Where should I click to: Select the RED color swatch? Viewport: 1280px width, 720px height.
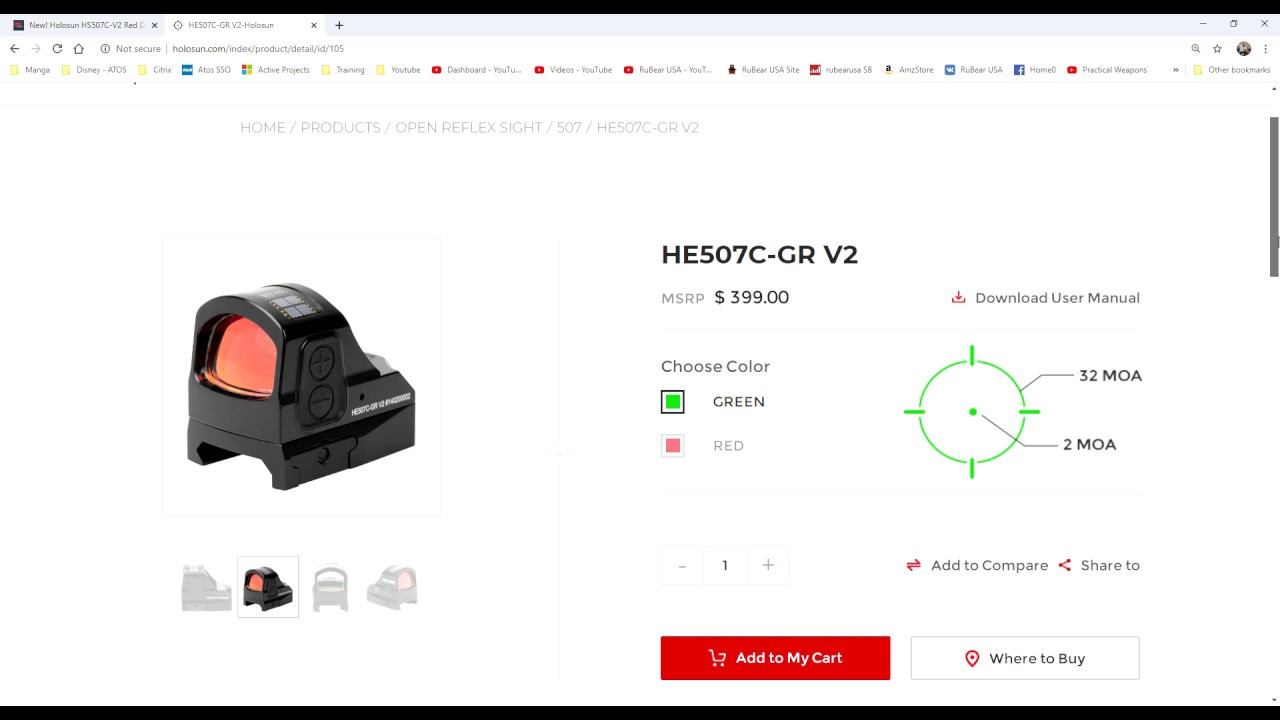point(673,446)
